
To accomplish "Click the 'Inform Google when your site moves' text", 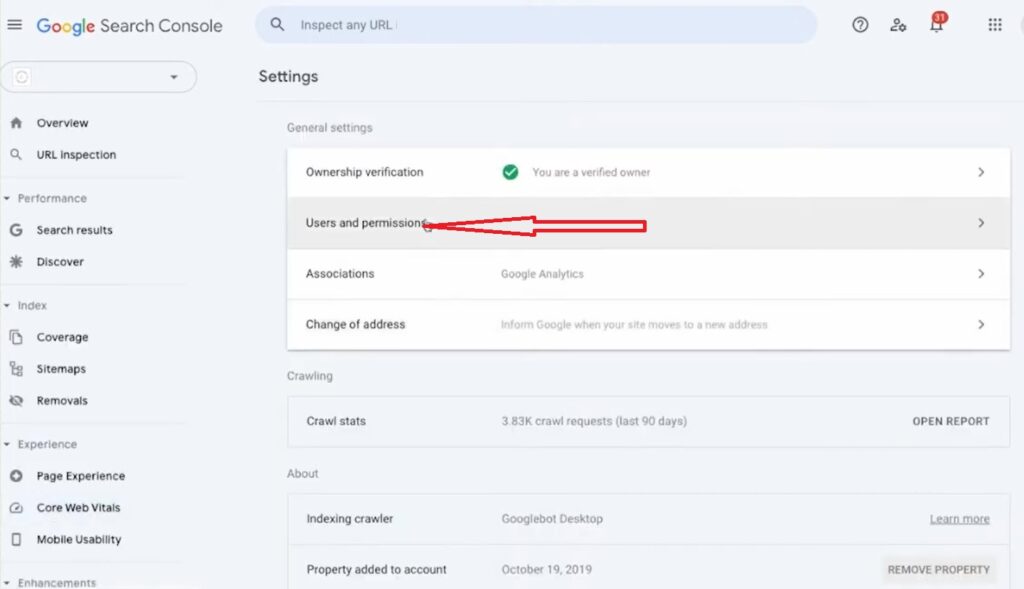I will (x=634, y=325).
